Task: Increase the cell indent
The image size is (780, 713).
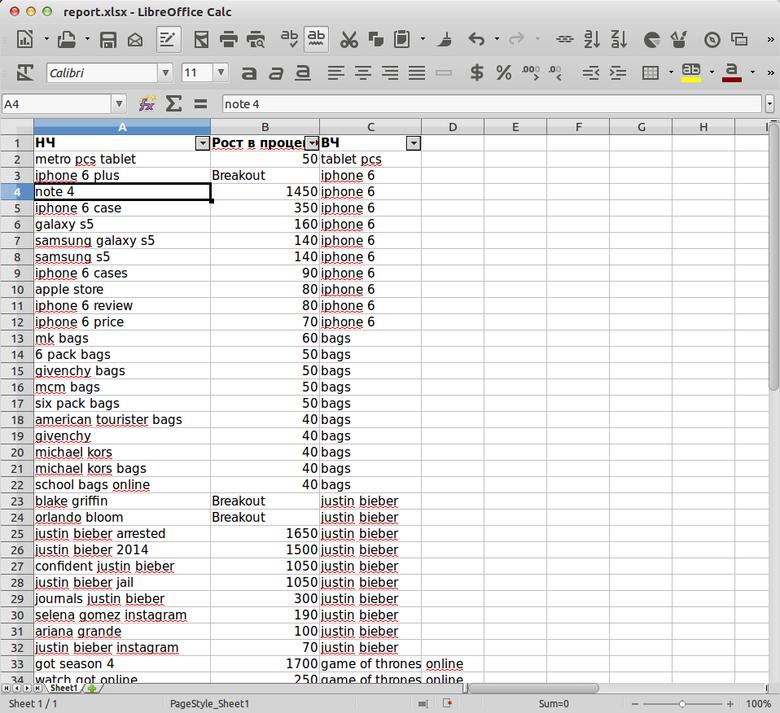Action: 618,73
